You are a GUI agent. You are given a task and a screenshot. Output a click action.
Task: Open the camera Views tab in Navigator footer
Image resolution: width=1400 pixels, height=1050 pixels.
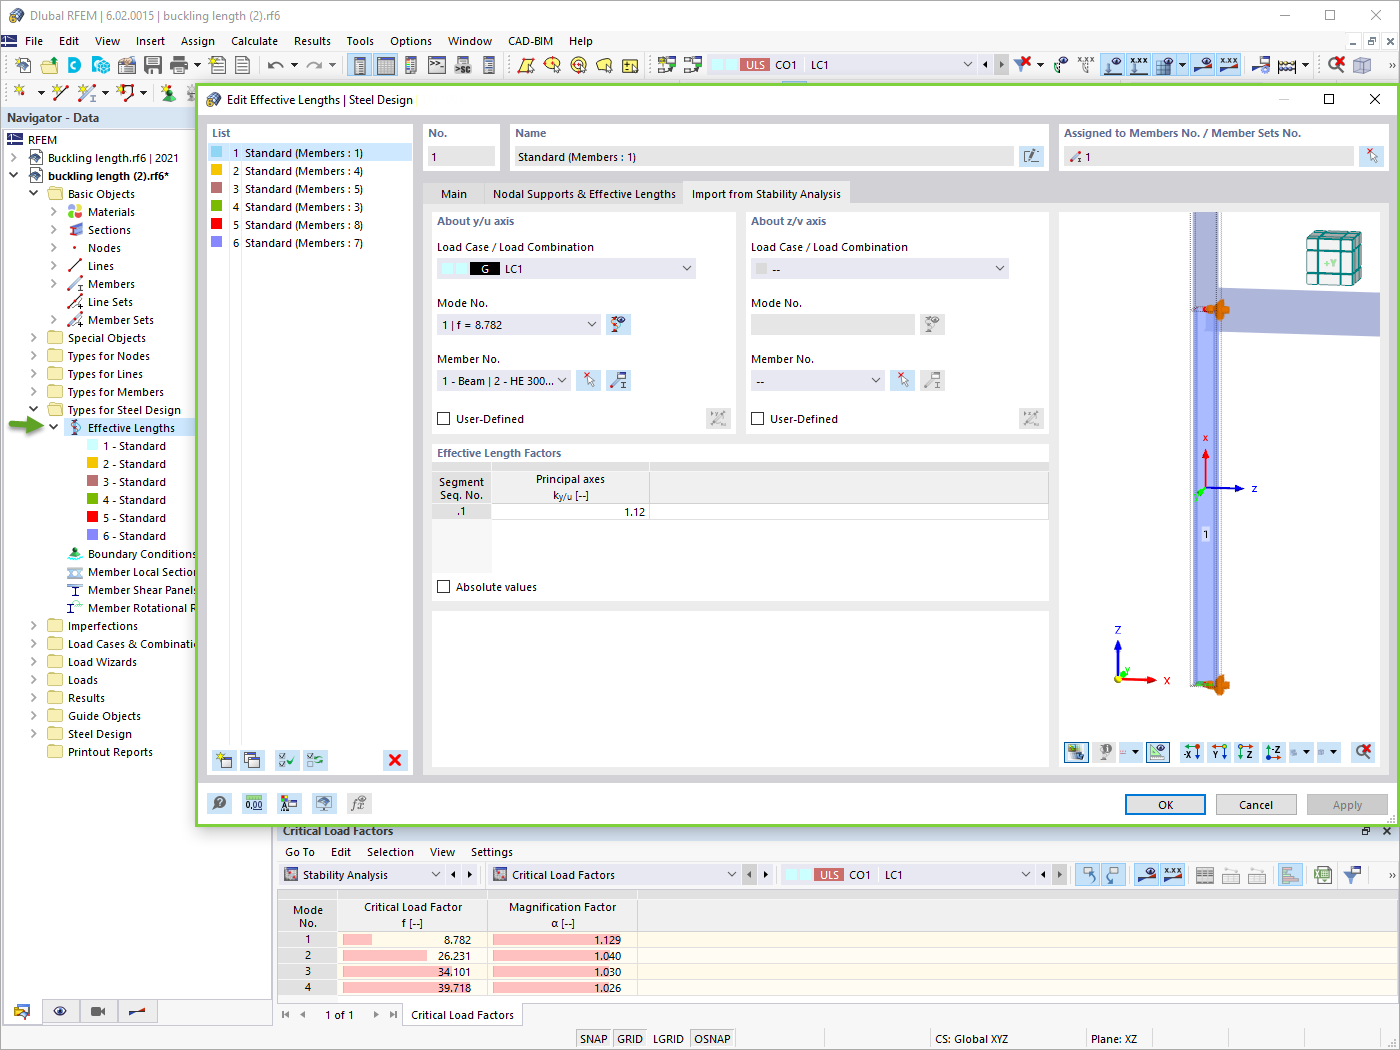click(x=98, y=1011)
